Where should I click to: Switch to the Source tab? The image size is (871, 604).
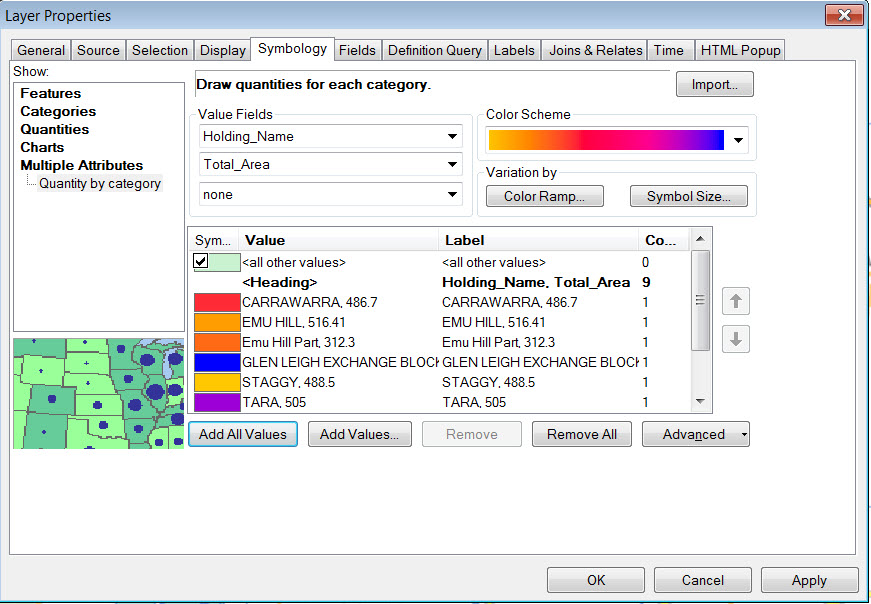[x=98, y=50]
